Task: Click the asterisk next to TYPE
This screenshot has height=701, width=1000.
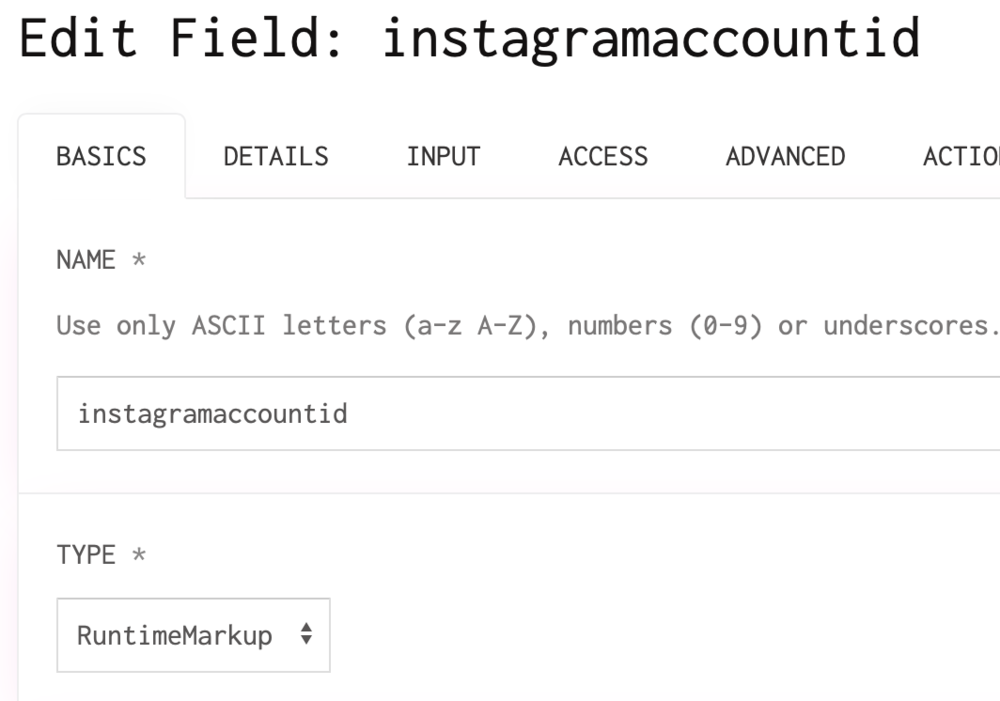Action: (139, 556)
